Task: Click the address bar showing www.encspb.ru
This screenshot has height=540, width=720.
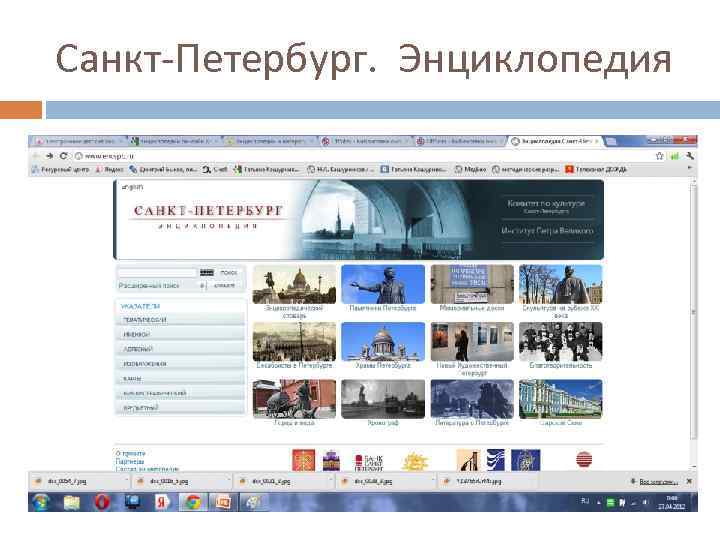Action: (x=363, y=156)
